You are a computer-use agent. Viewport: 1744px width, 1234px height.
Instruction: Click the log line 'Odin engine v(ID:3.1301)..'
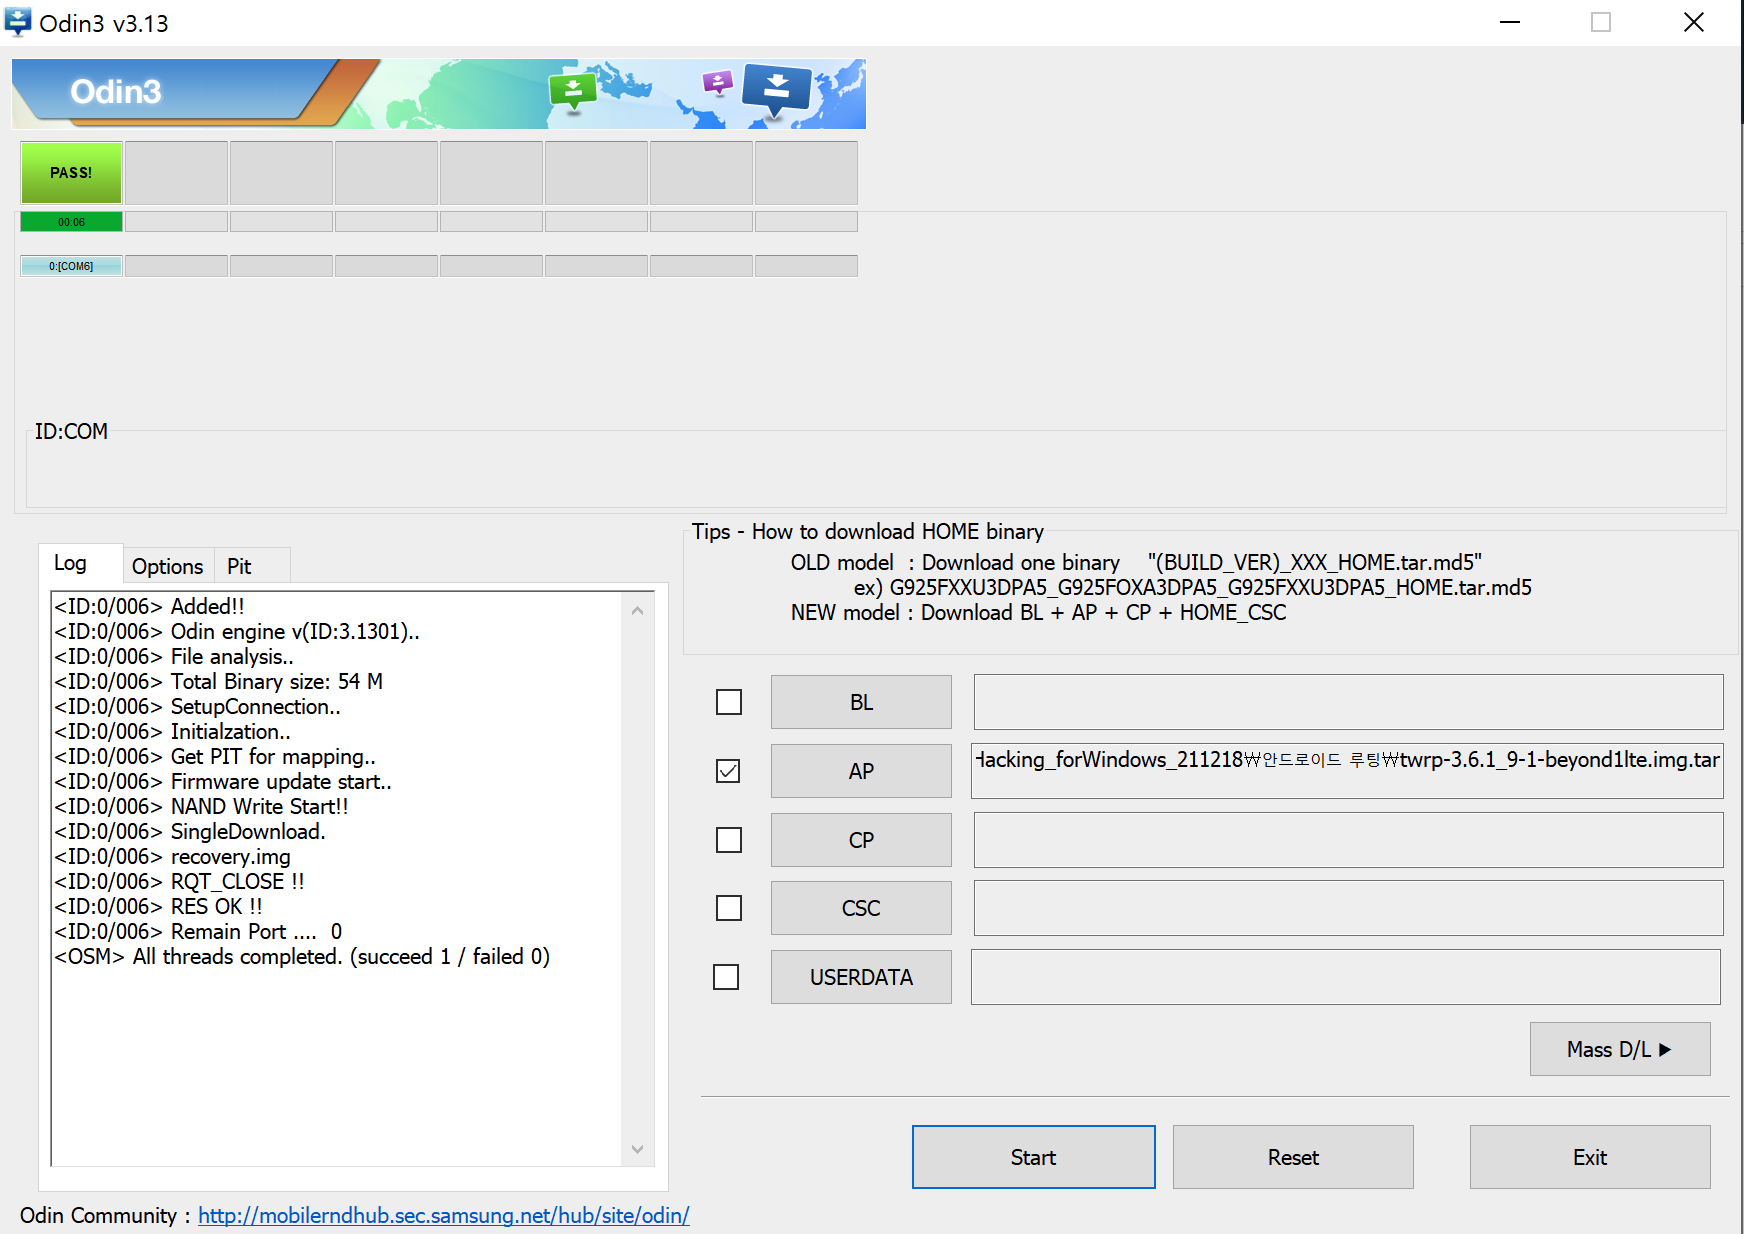[237, 632]
